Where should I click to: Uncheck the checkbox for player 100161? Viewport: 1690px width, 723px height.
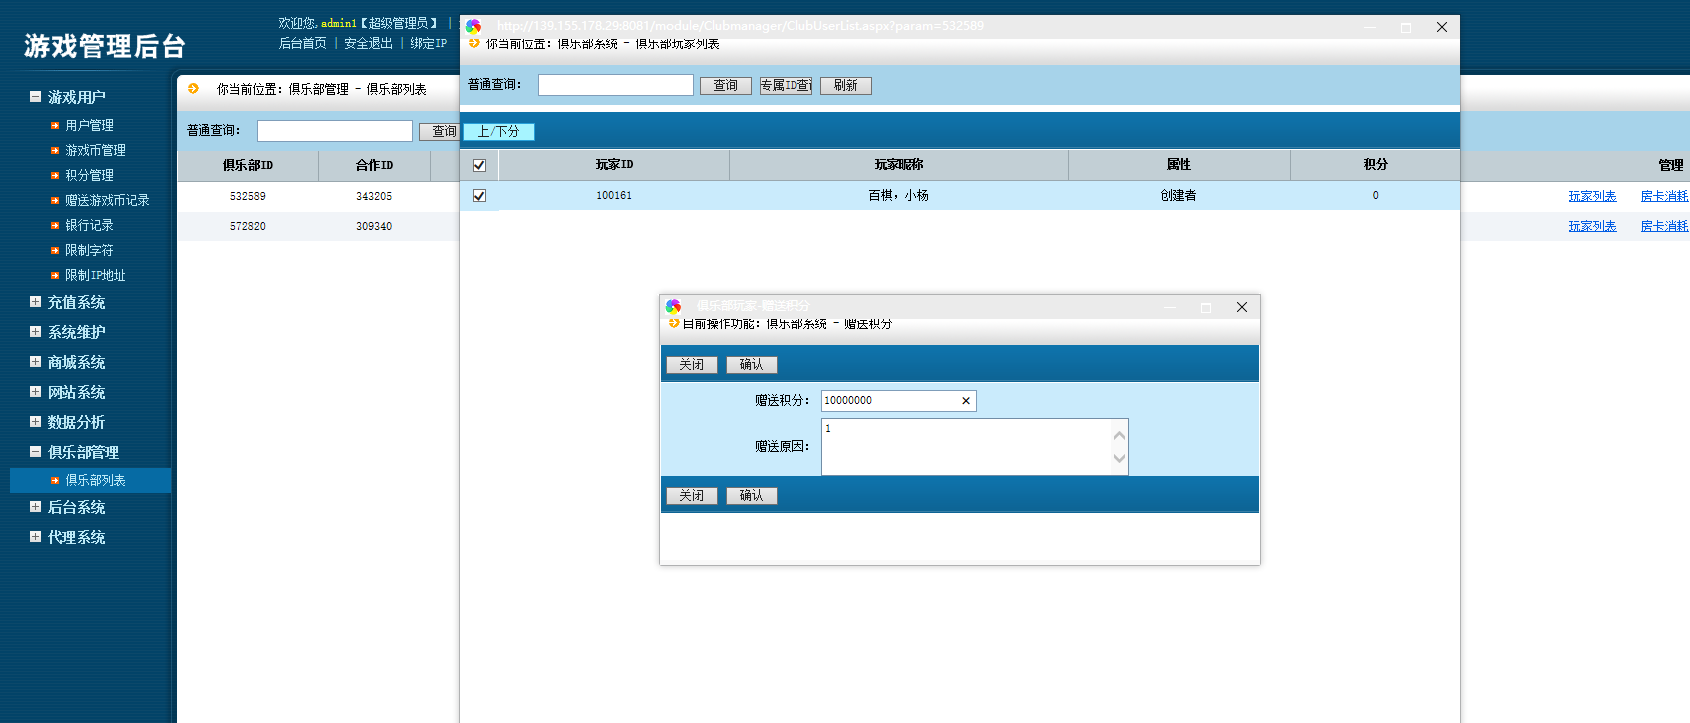click(x=479, y=196)
